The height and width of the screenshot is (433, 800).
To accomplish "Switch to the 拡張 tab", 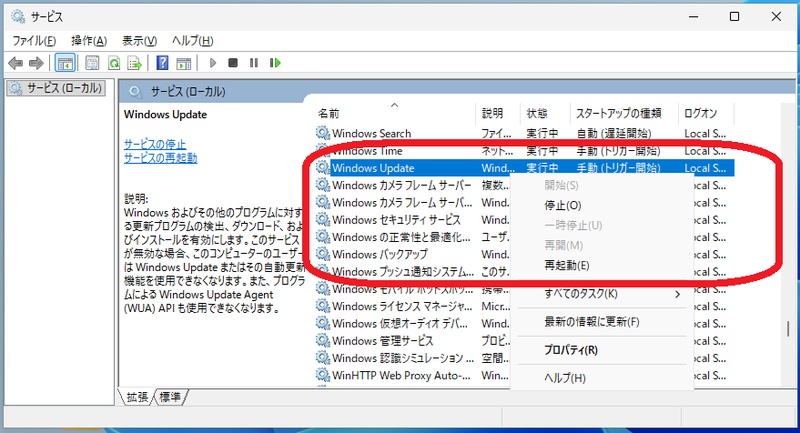I will coord(137,397).
